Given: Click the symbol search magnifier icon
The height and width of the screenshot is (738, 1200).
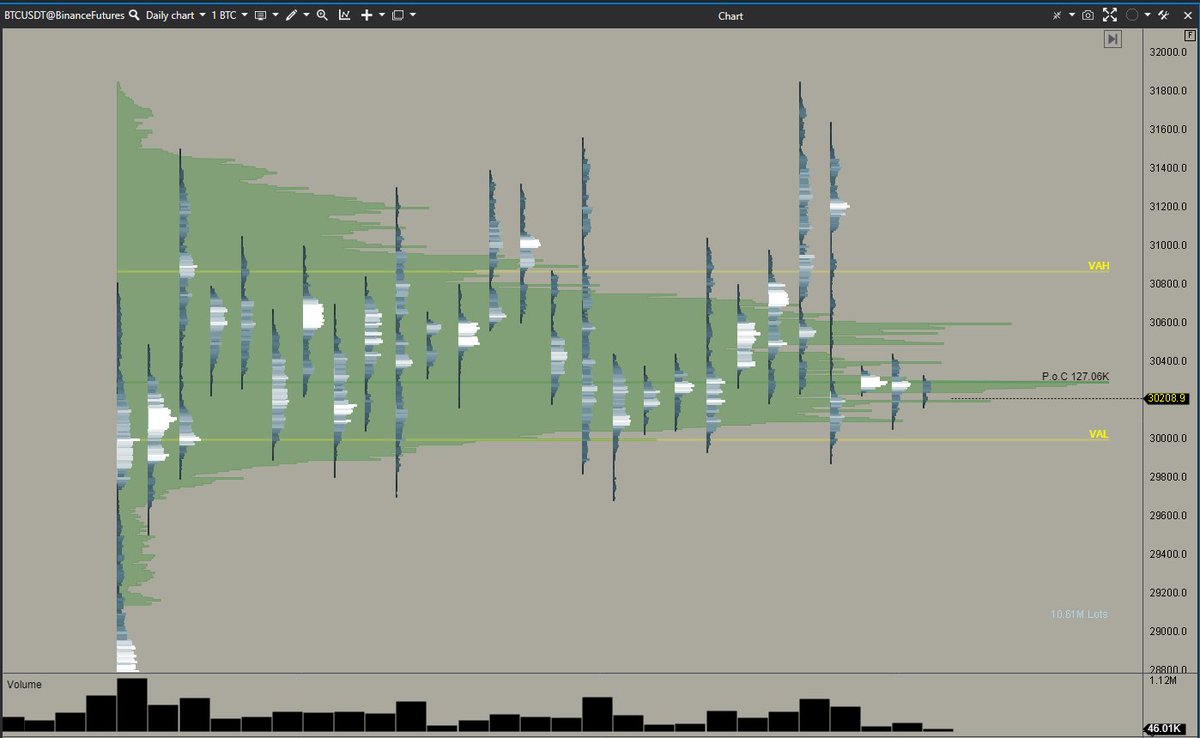Looking at the screenshot, I should [x=133, y=15].
